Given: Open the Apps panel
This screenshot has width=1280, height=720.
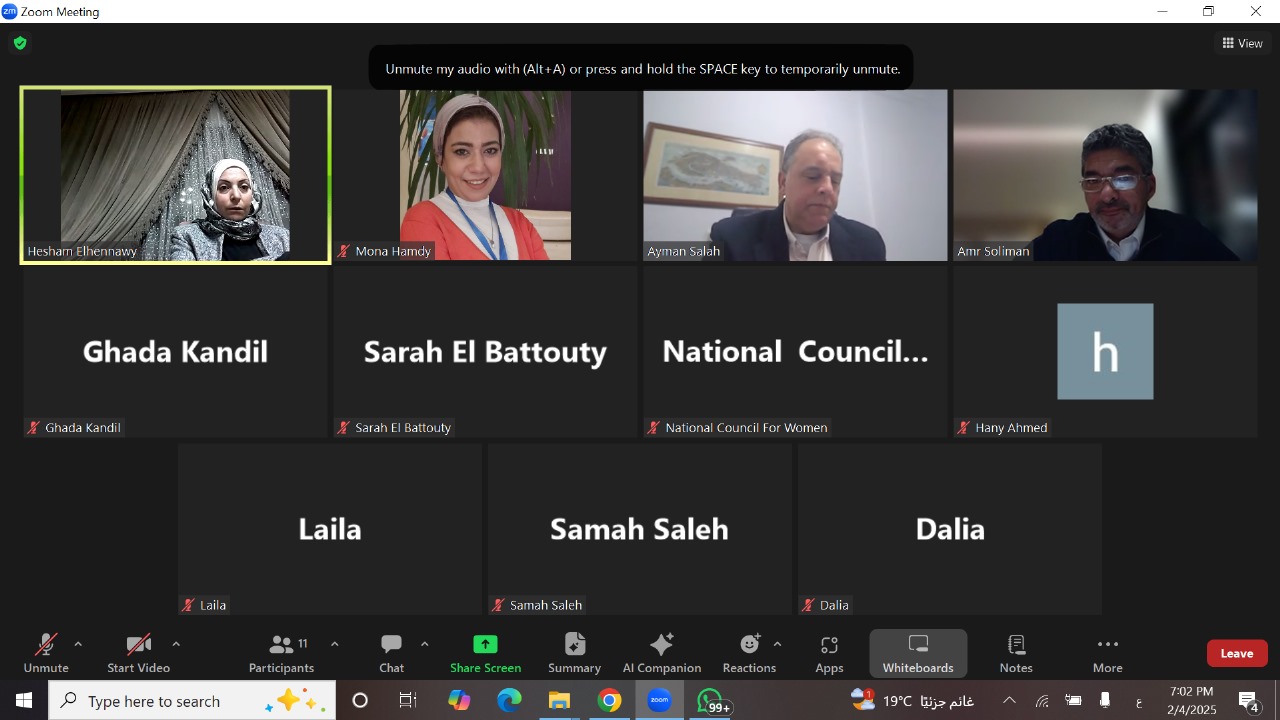Looking at the screenshot, I should tap(829, 653).
